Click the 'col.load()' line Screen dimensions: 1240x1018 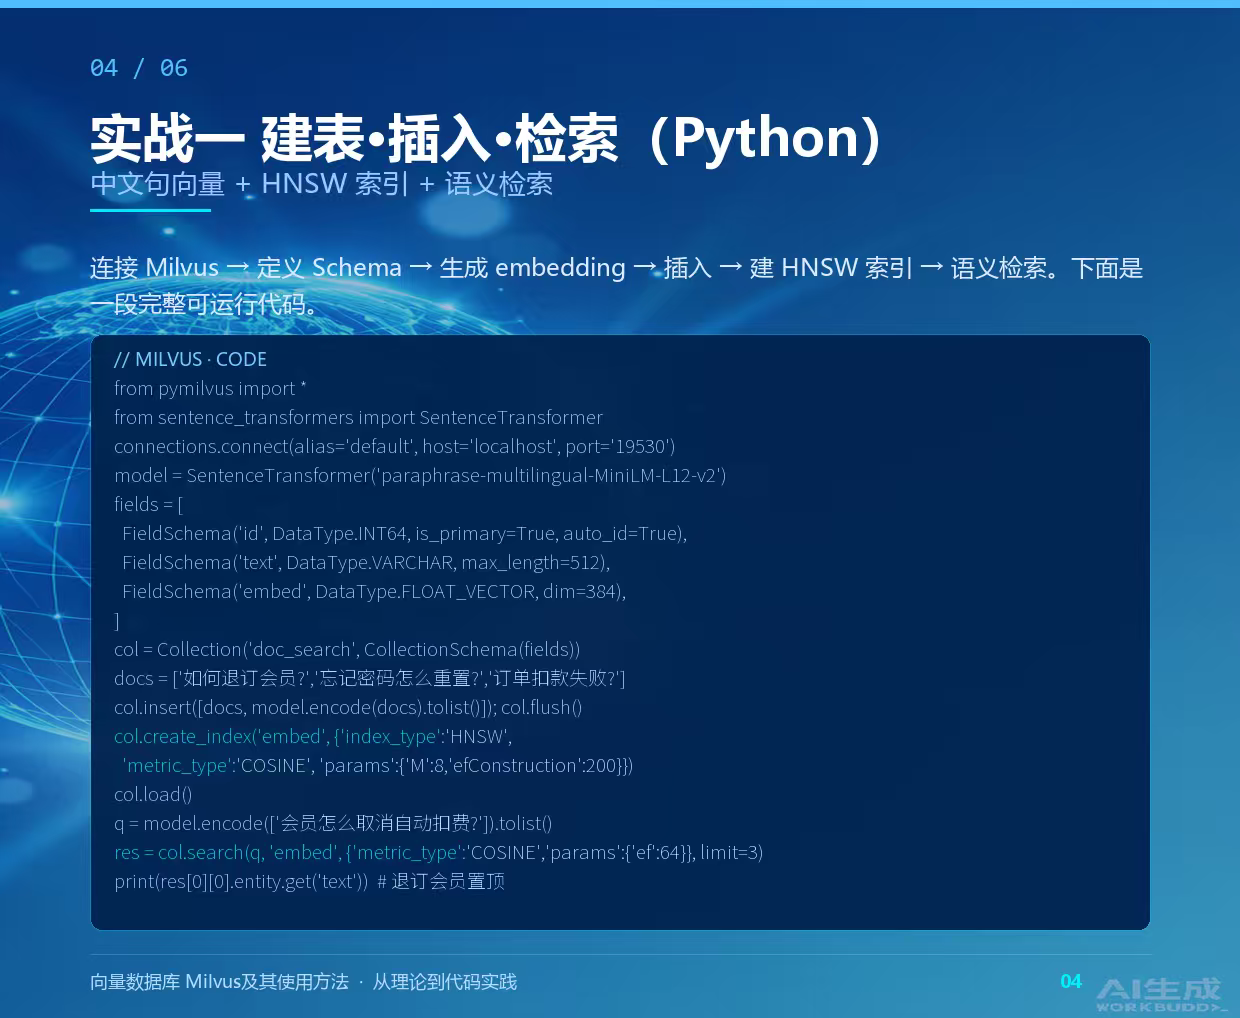click(x=153, y=794)
